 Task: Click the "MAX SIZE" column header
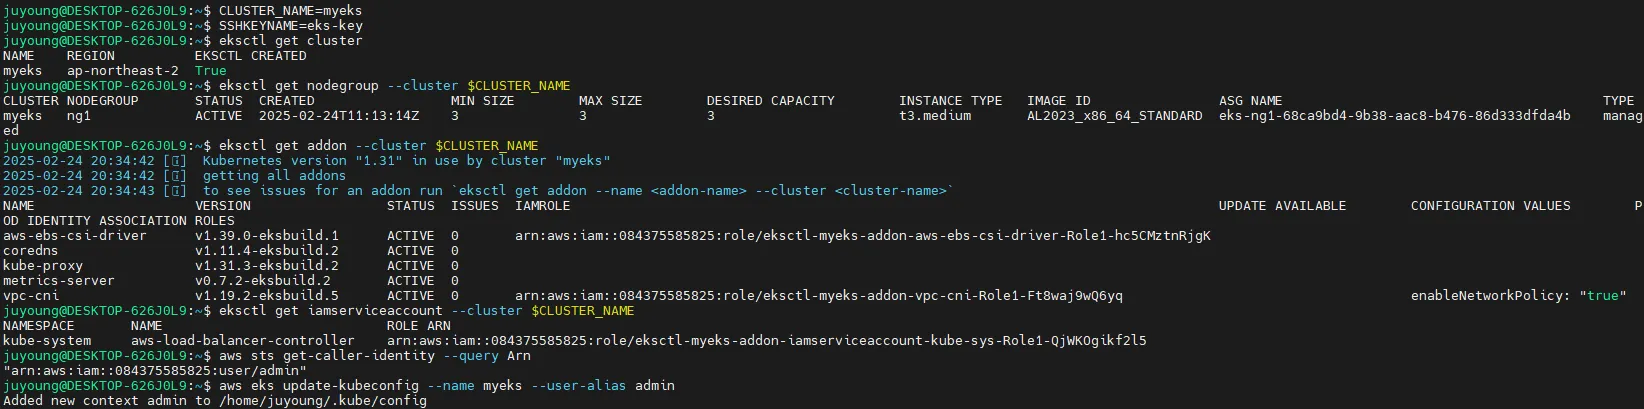[611, 101]
